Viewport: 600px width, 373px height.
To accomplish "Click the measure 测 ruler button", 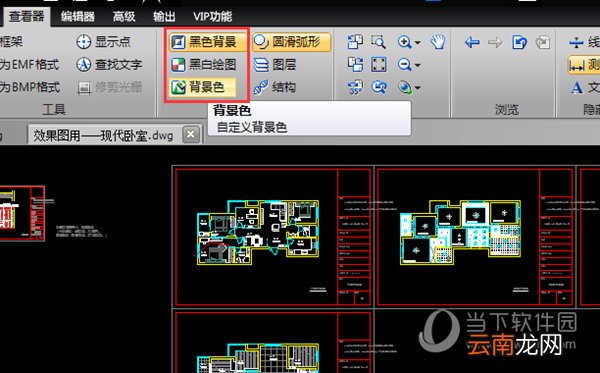I will click(584, 65).
